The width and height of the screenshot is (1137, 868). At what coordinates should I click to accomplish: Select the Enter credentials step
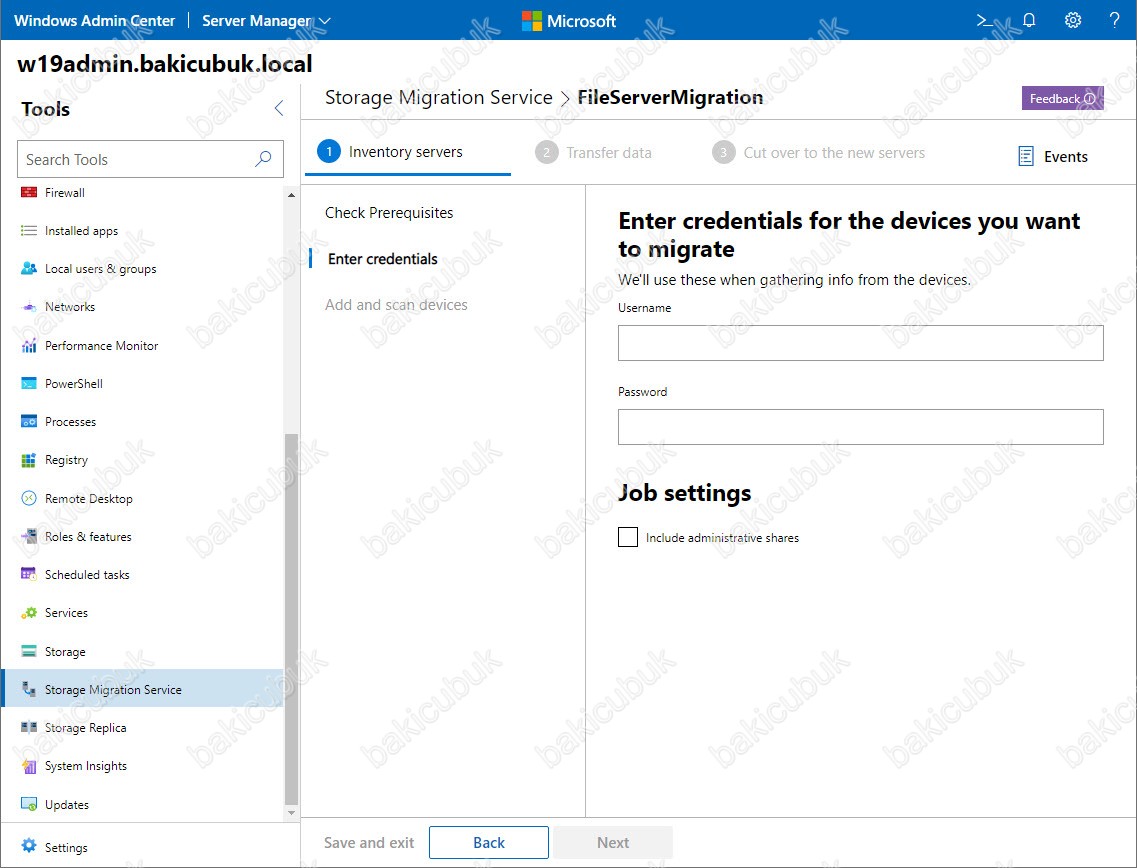click(x=383, y=259)
